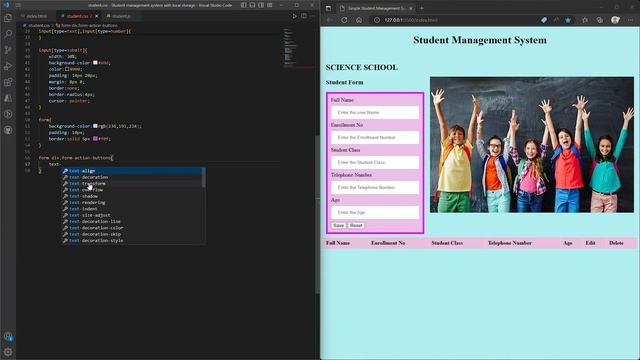Click the form div.form-action-buttons breadcrumb

pos(87,25)
